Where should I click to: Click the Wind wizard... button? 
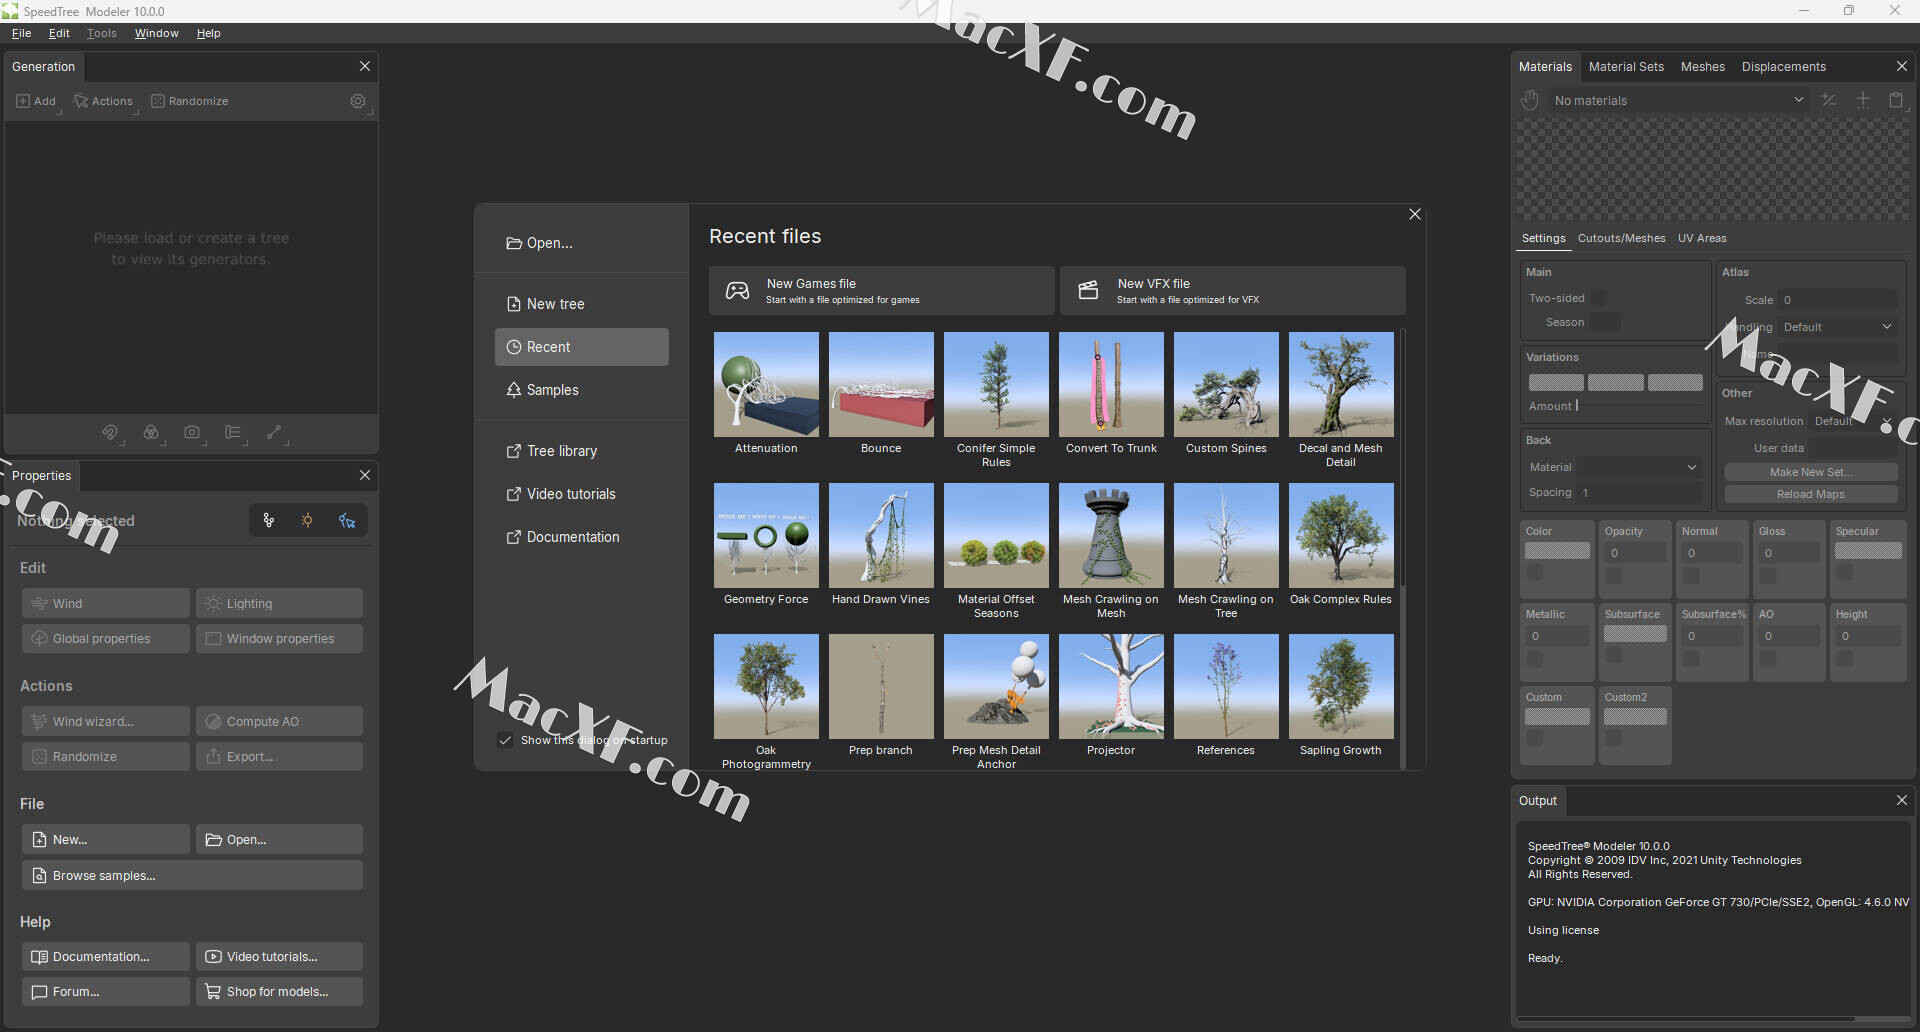(x=106, y=721)
